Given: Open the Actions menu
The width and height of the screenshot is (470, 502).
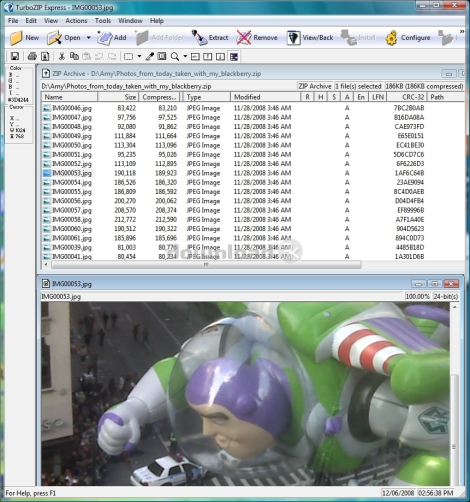Looking at the screenshot, I should [x=76, y=21].
